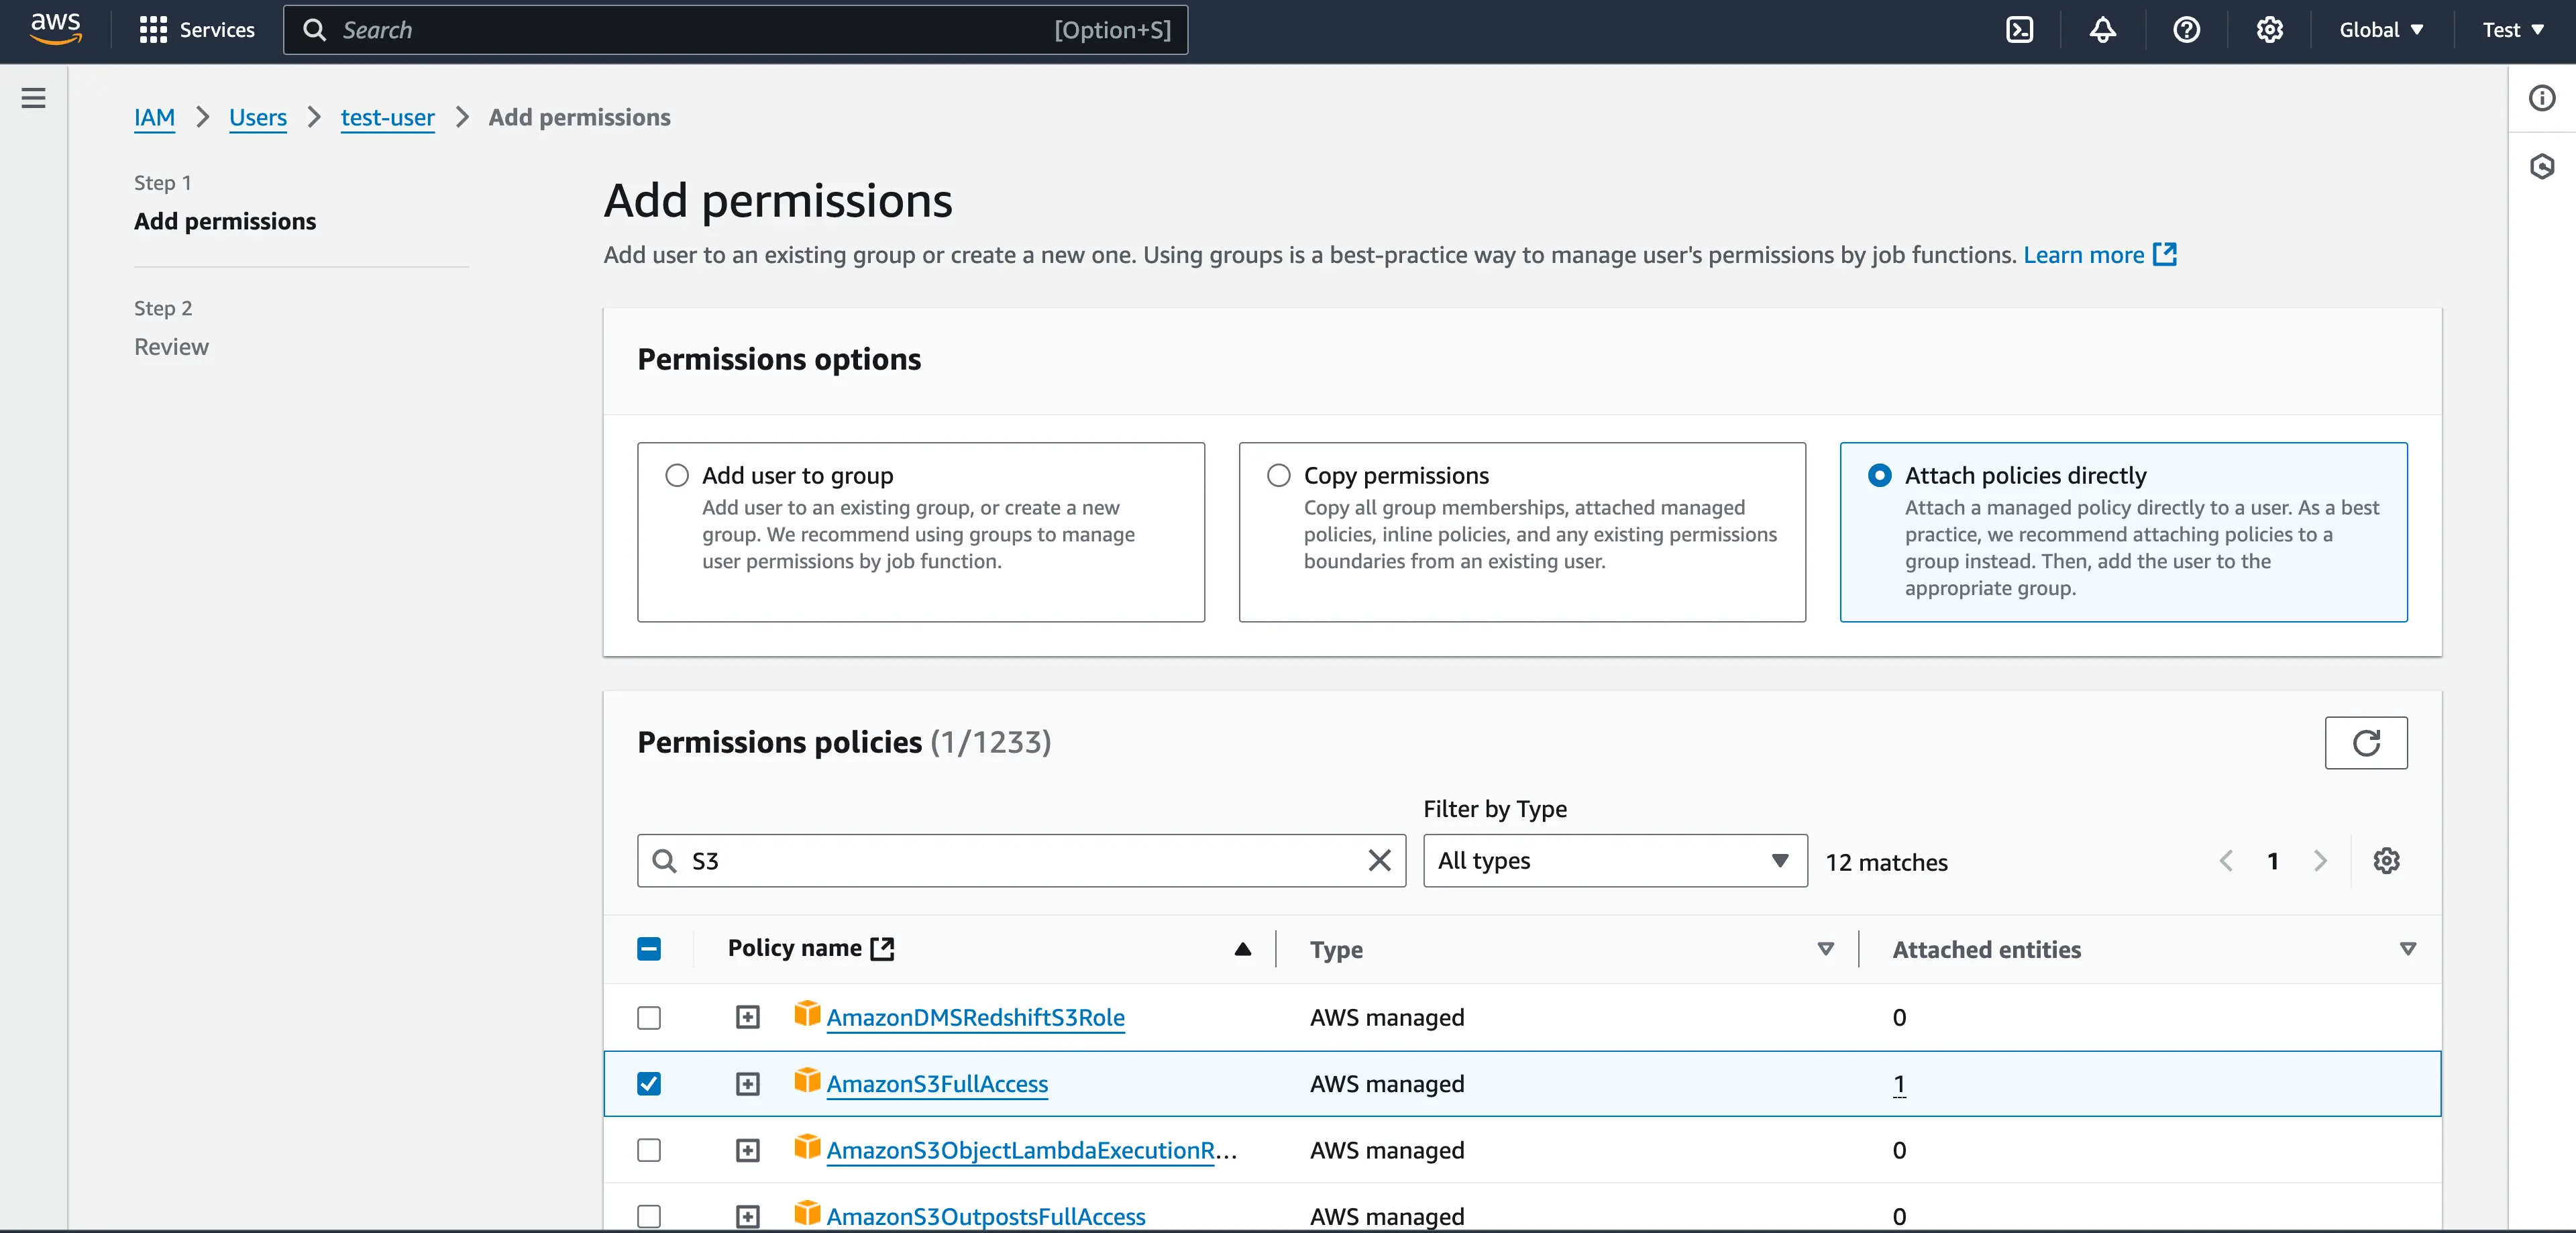The height and width of the screenshot is (1233, 2576).
Task: Click the AmazonDMSRedshiftS3Role policy cube icon
Action: click(x=807, y=1014)
